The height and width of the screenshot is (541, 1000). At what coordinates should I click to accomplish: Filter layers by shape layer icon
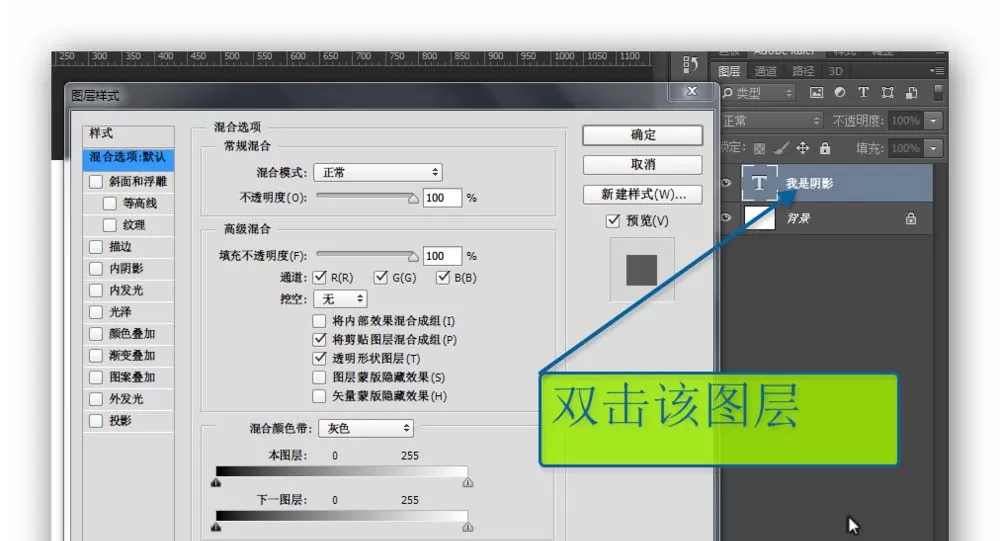(x=887, y=93)
